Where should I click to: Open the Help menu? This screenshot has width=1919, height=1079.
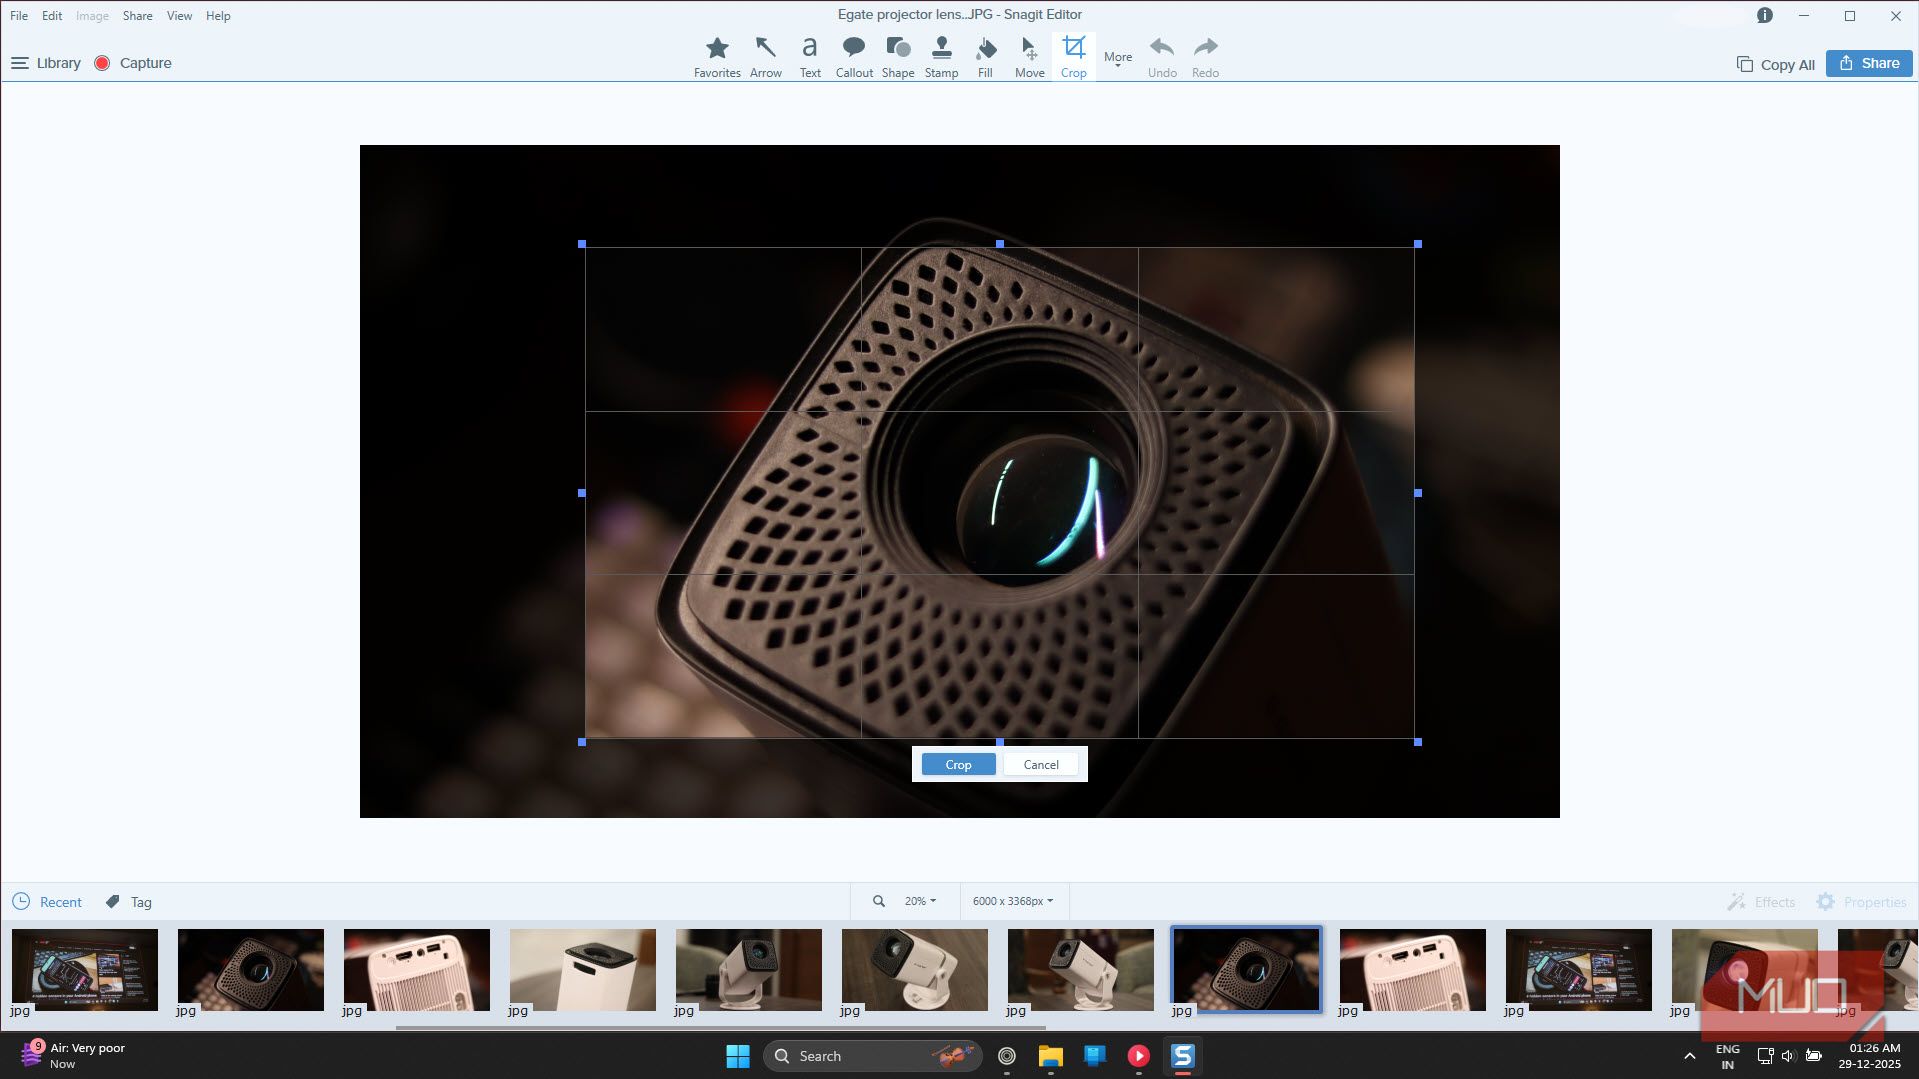click(218, 15)
